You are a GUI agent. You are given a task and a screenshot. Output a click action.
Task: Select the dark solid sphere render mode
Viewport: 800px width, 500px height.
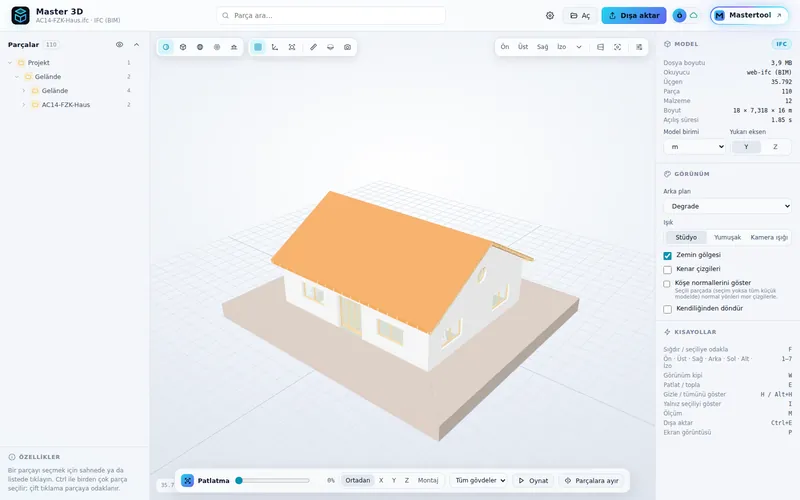[200, 47]
